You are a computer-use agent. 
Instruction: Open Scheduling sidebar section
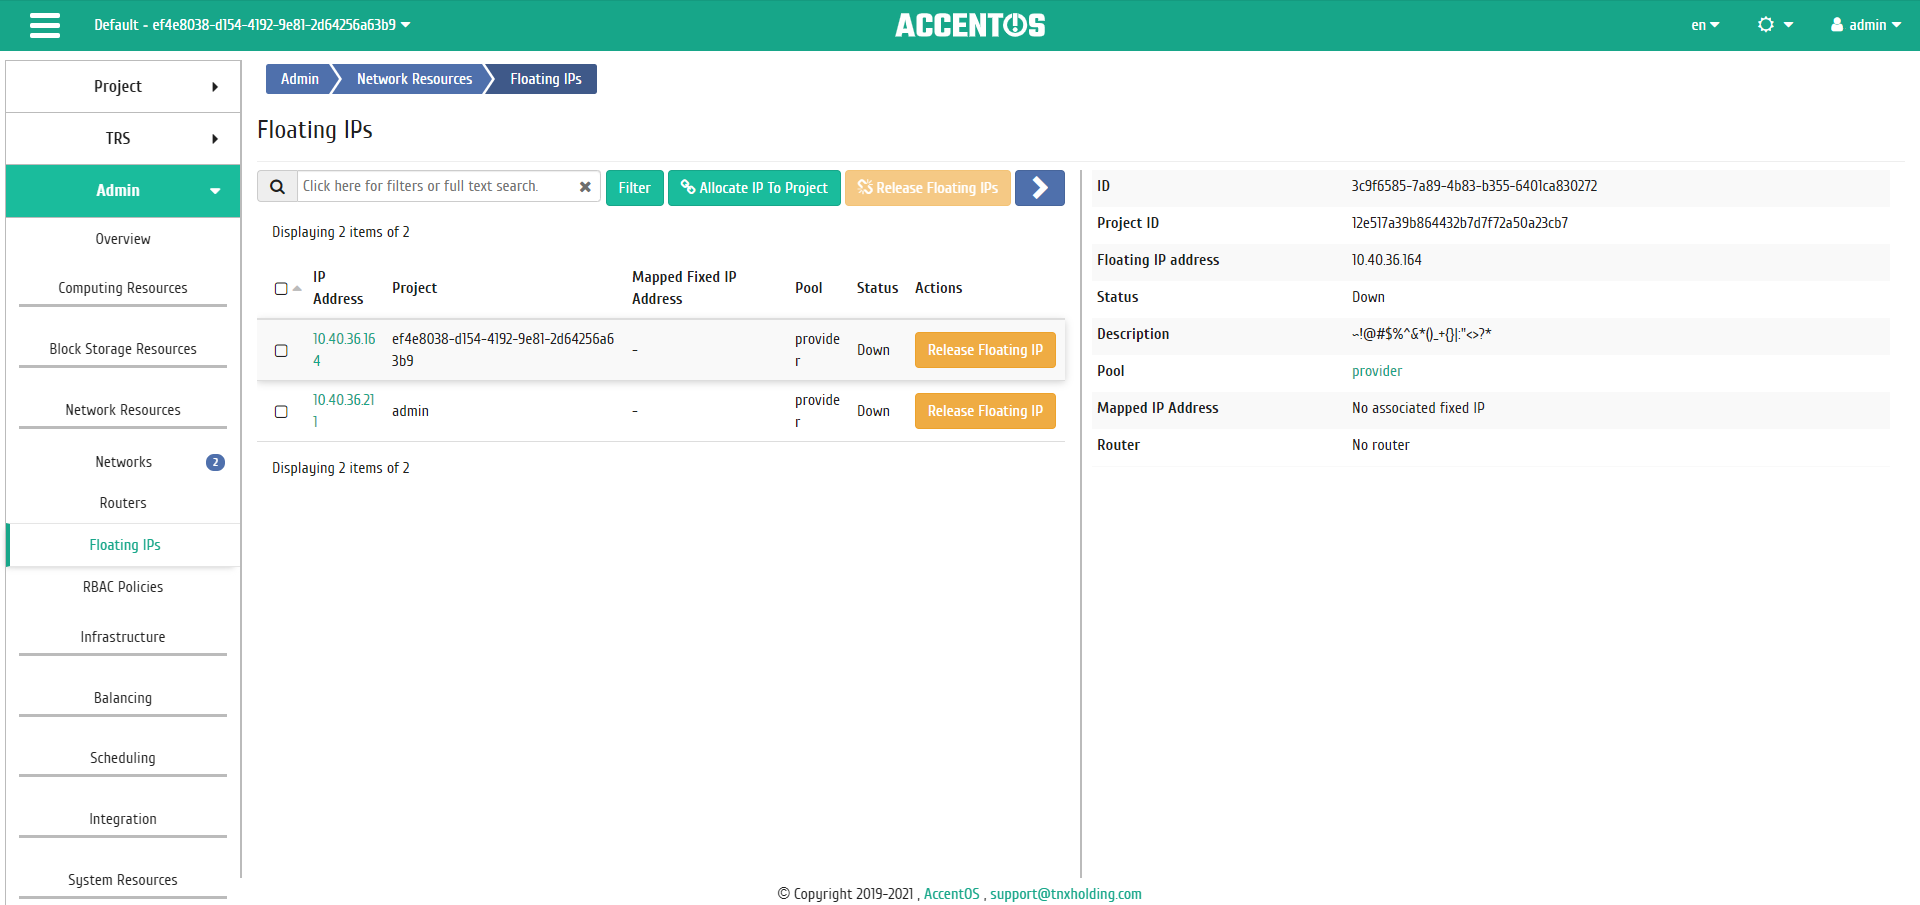123,758
